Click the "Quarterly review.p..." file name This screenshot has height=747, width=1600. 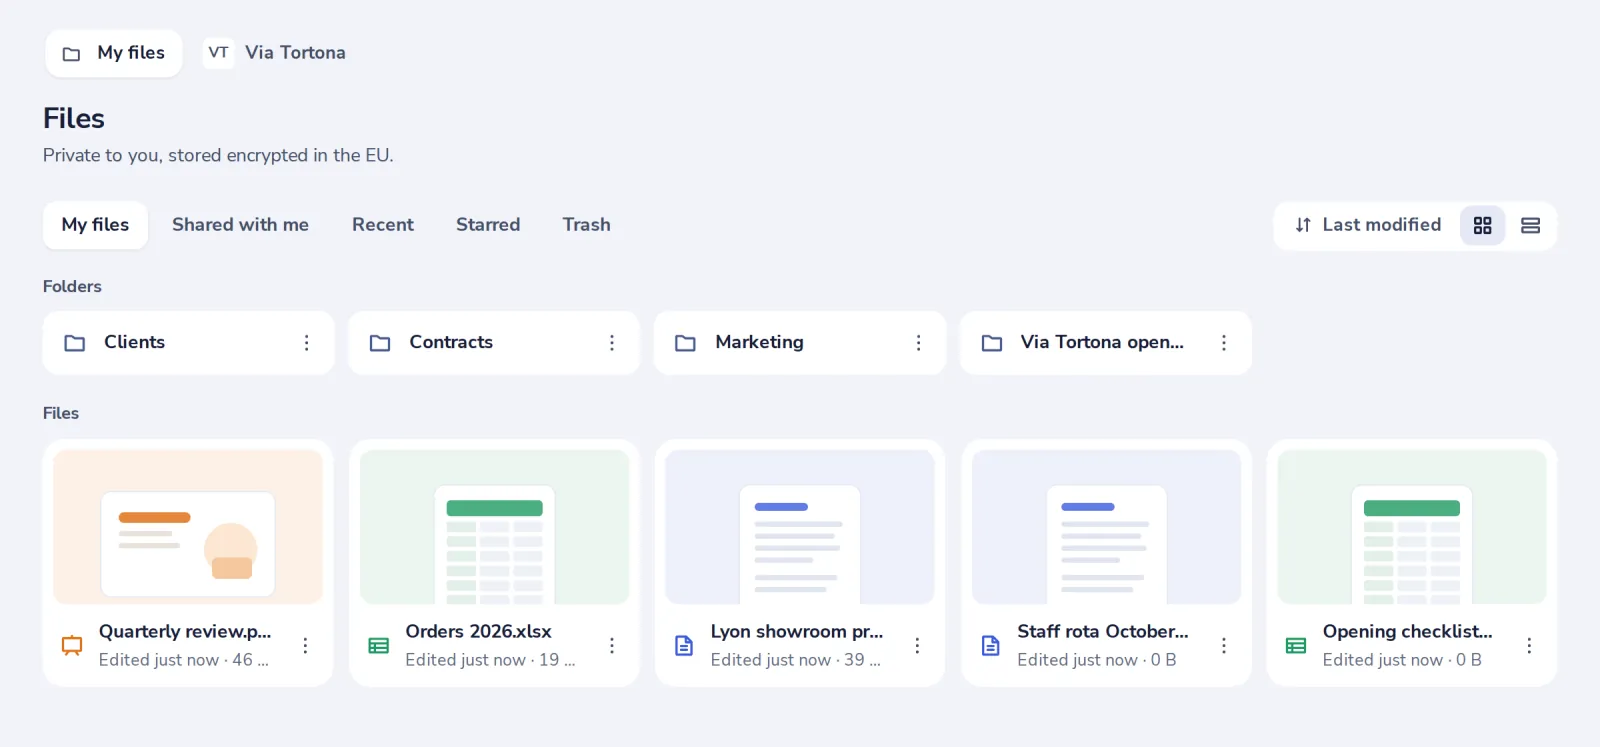click(x=185, y=632)
